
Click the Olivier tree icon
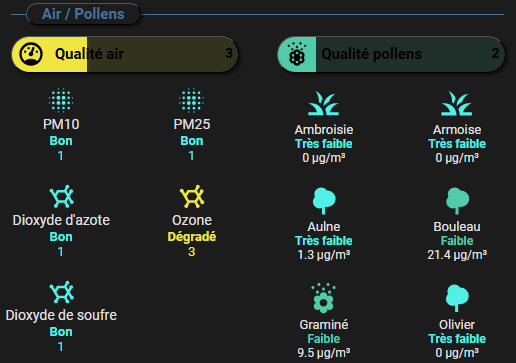click(x=457, y=298)
